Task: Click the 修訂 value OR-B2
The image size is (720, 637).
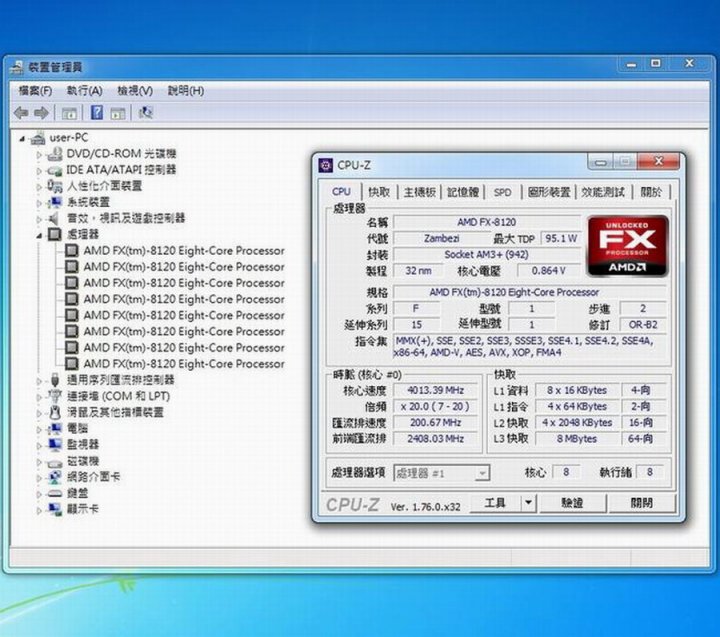Action: click(643, 325)
